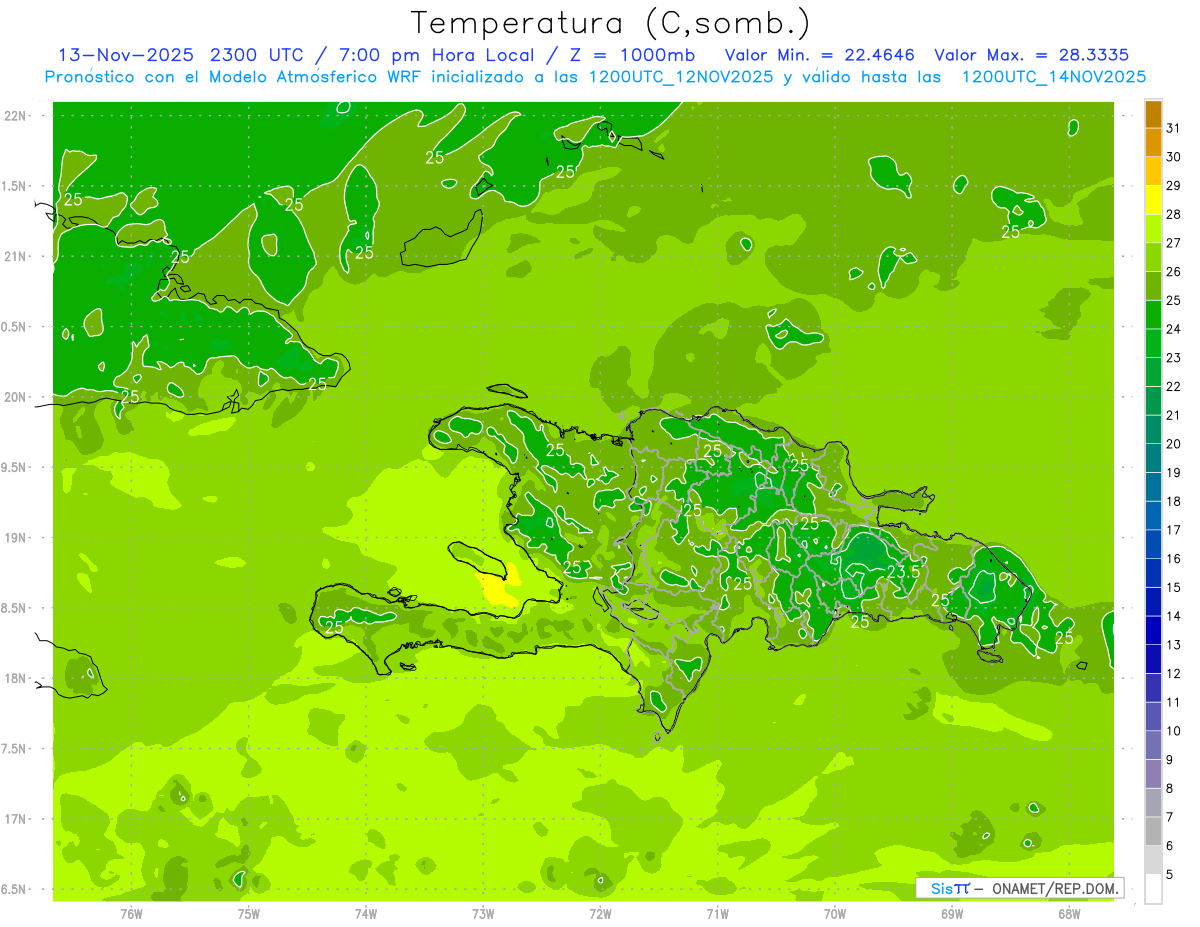Image resolution: width=1200 pixels, height=927 pixels.
Task: Pick the yellow legend swatch between 28 and 29
Action: [1153, 200]
